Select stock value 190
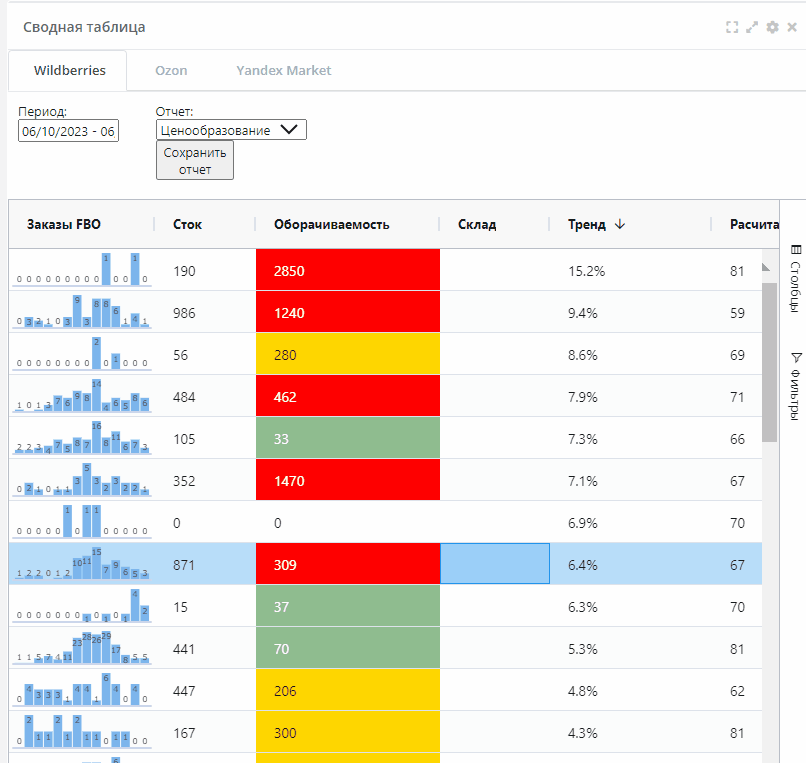Viewport: 806px width, 763px height. coord(184,271)
